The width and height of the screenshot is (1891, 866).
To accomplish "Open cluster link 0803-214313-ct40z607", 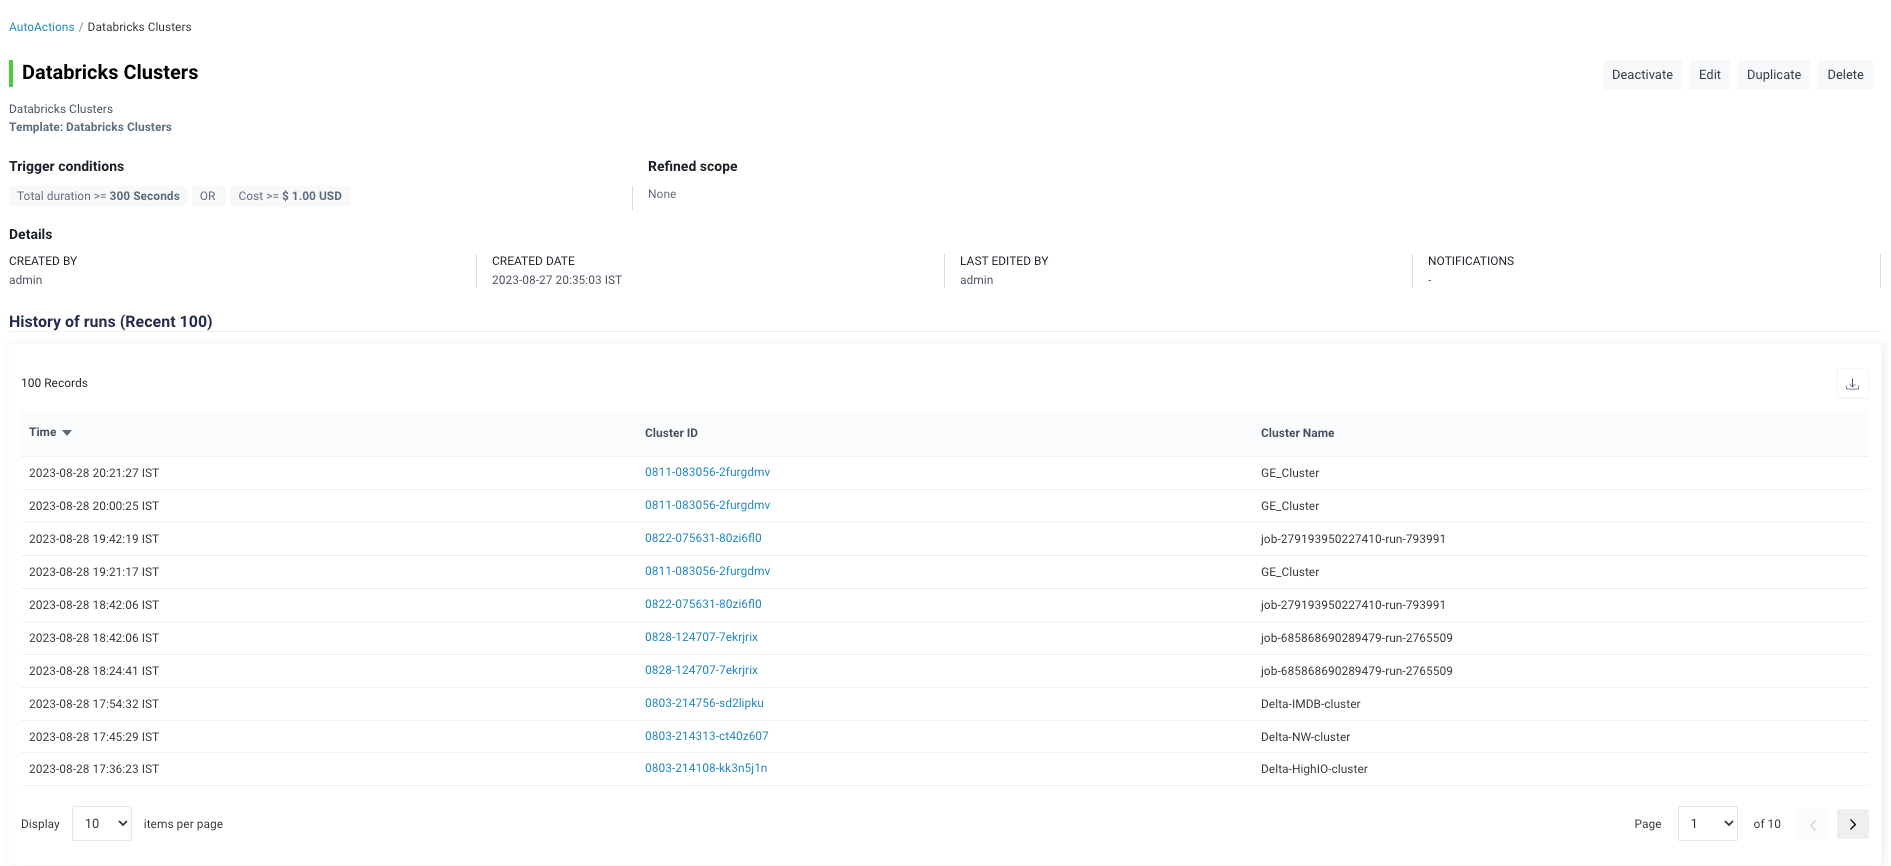I will point(706,736).
